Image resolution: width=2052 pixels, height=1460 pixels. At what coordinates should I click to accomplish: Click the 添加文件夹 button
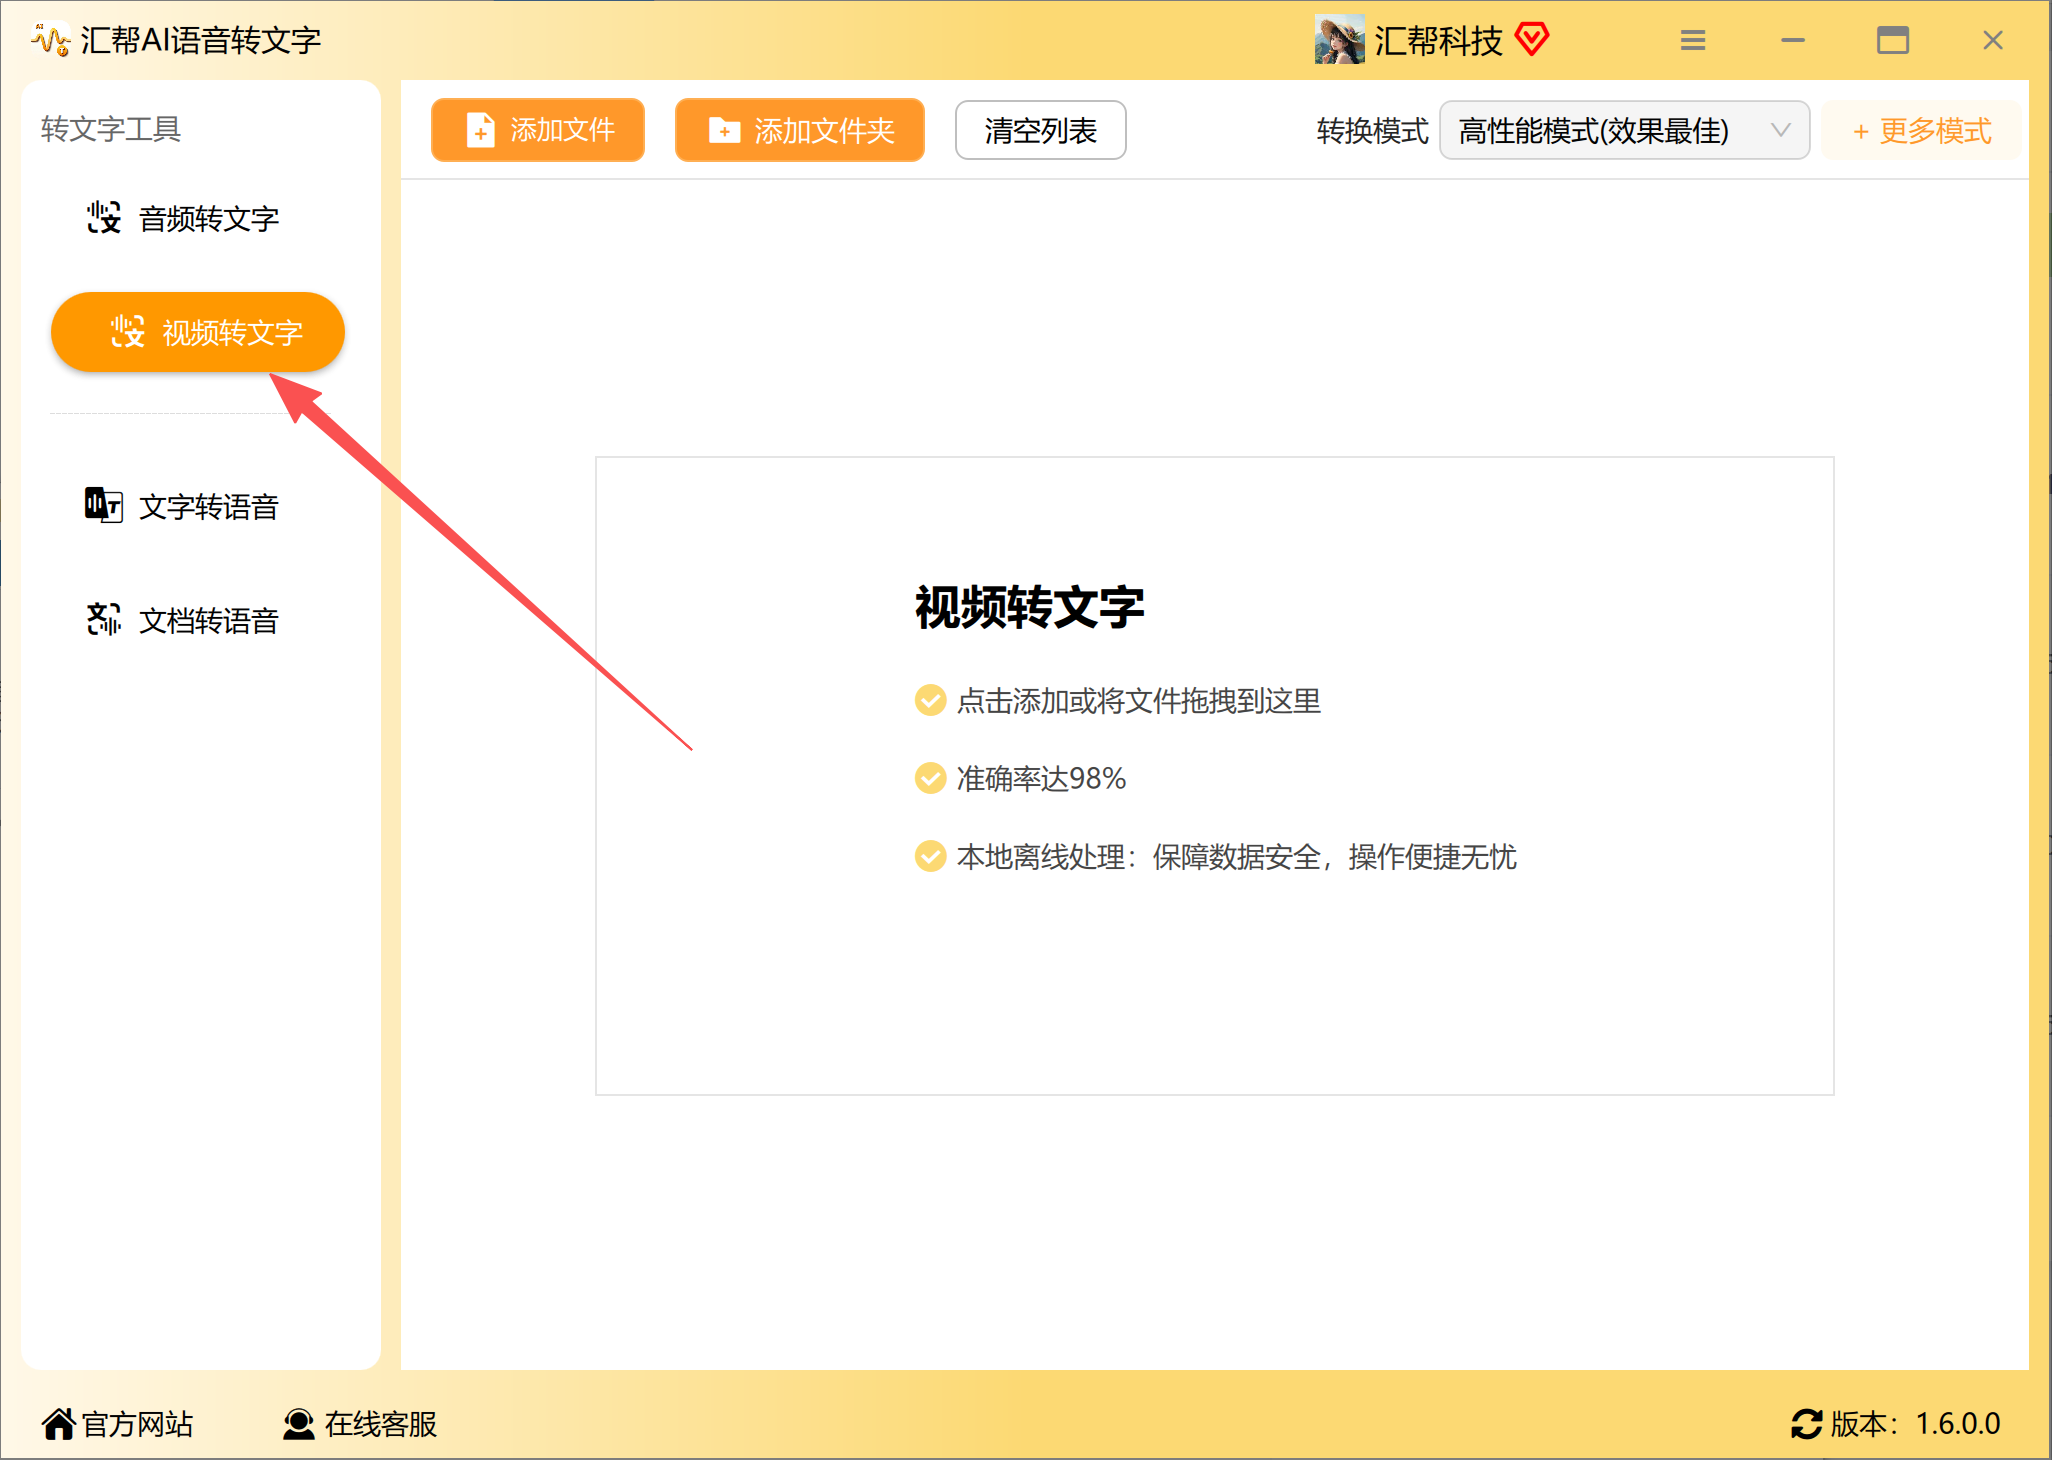(x=800, y=130)
